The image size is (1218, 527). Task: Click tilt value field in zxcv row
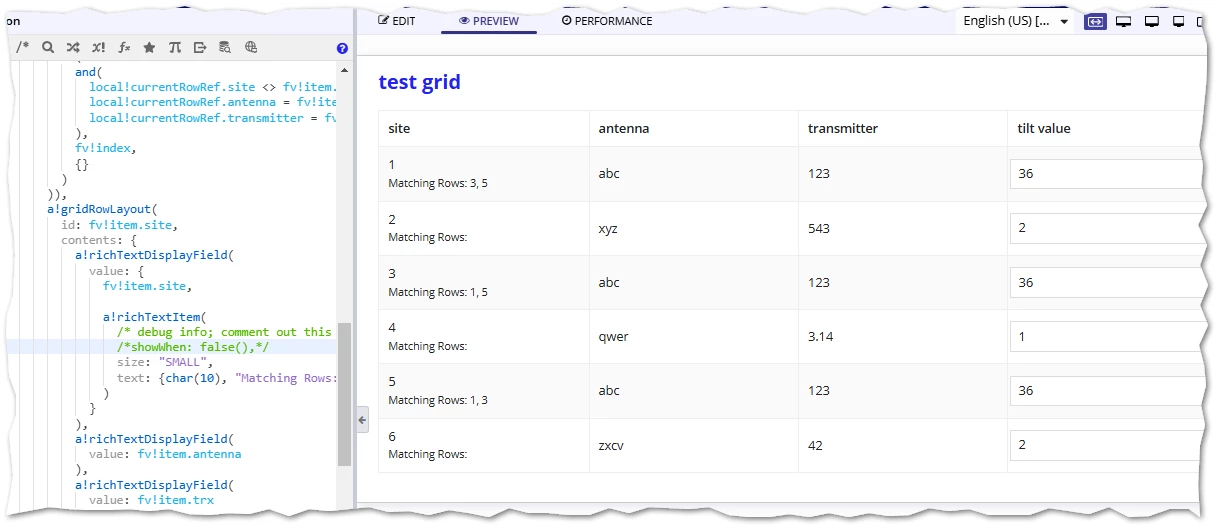coord(1105,445)
